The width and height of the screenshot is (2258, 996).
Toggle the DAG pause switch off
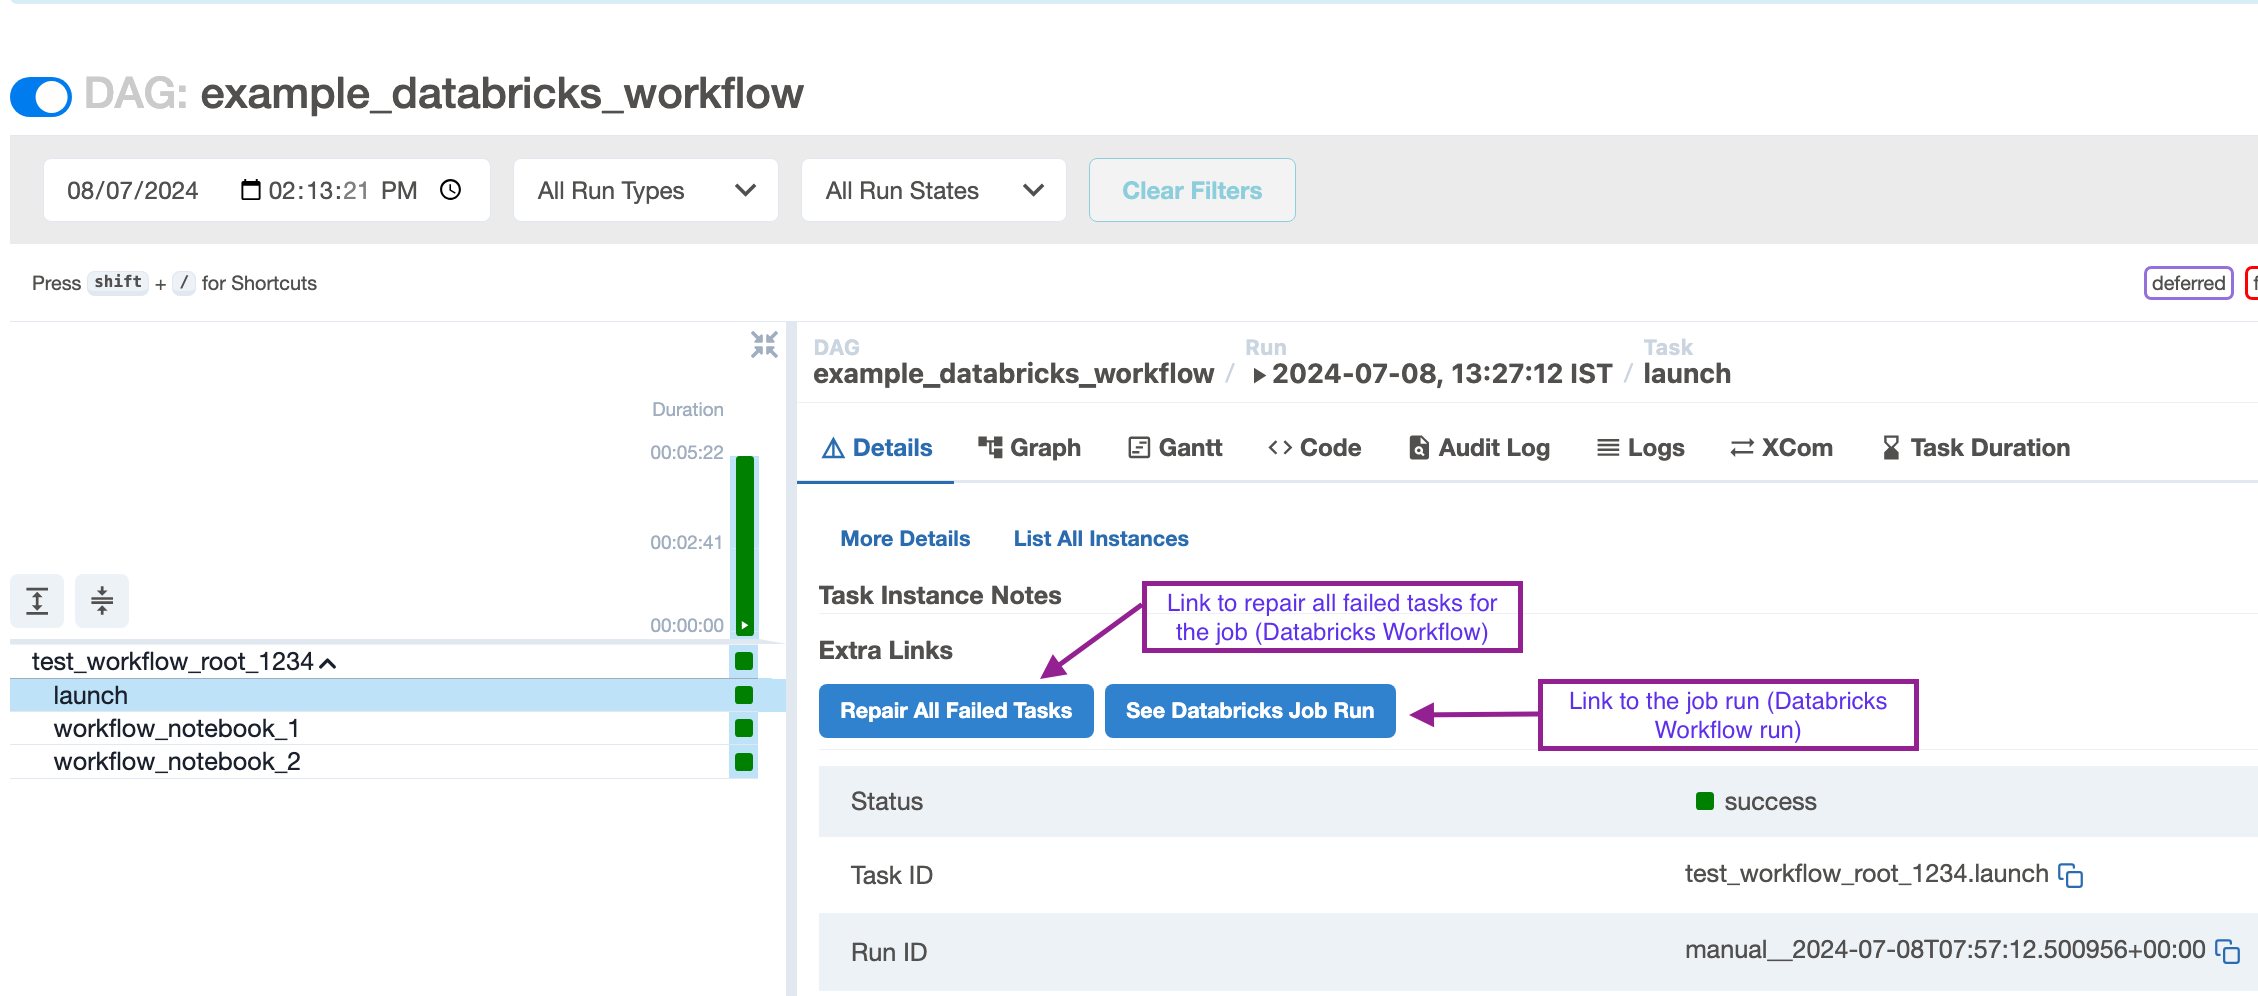(x=40, y=96)
